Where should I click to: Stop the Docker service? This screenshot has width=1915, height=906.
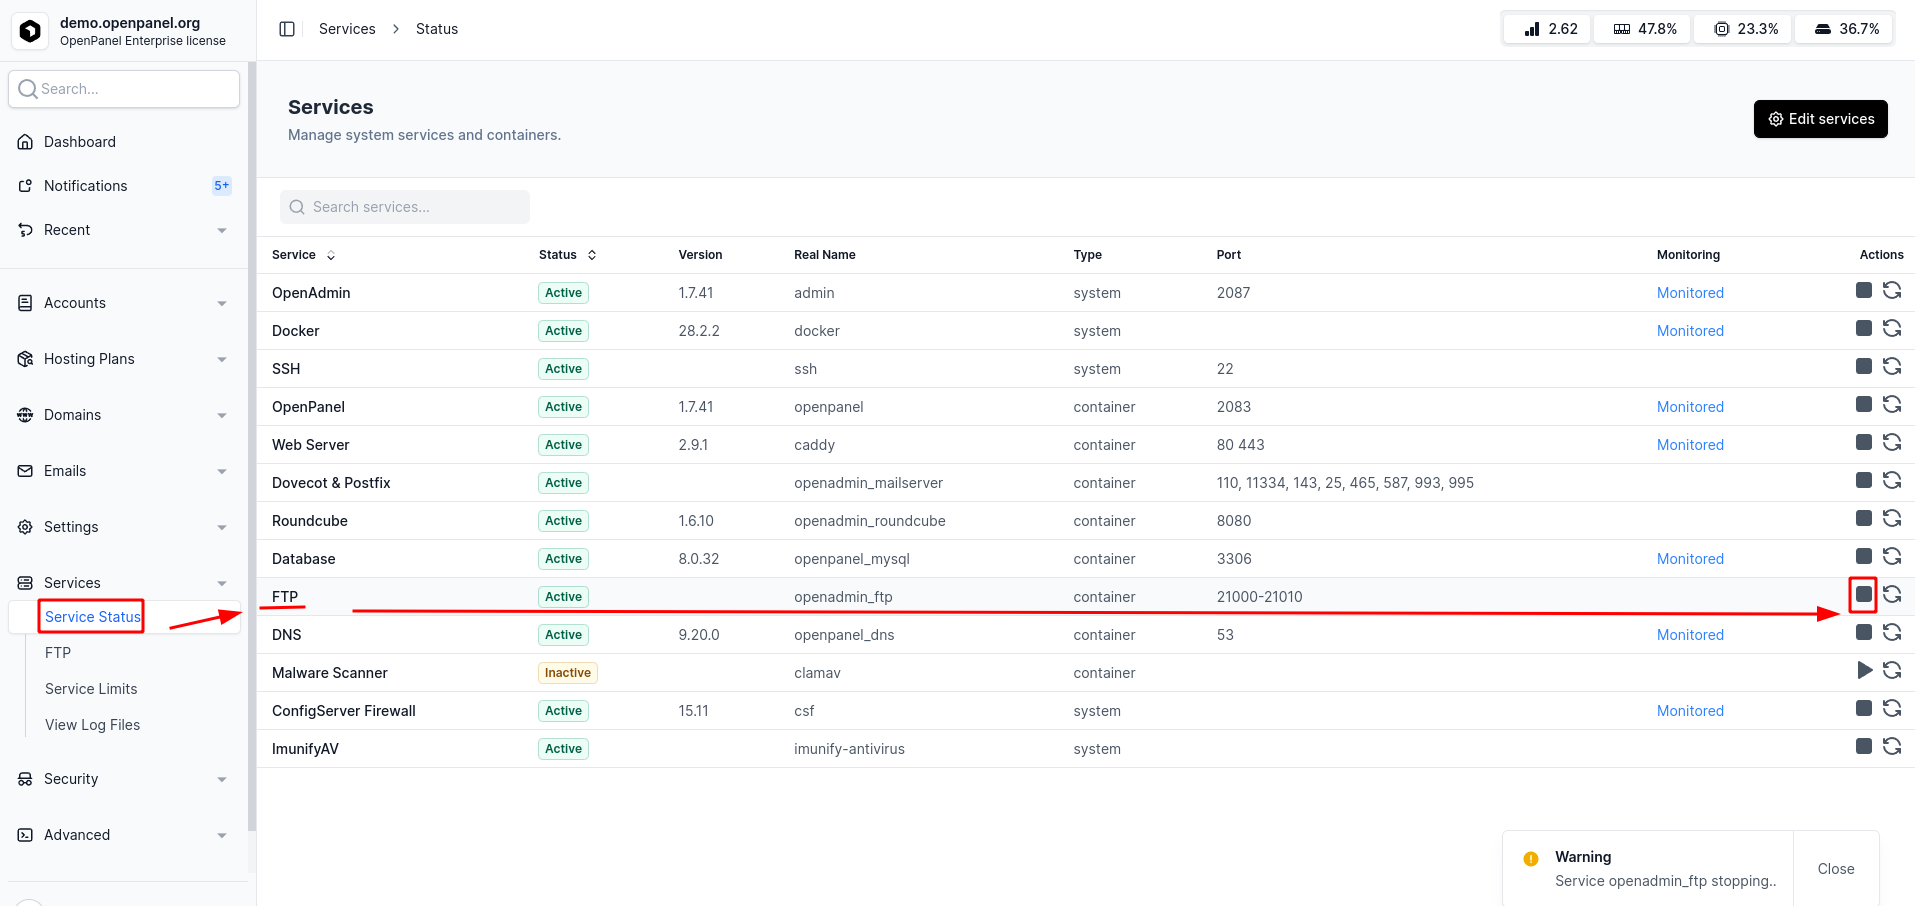(x=1864, y=328)
